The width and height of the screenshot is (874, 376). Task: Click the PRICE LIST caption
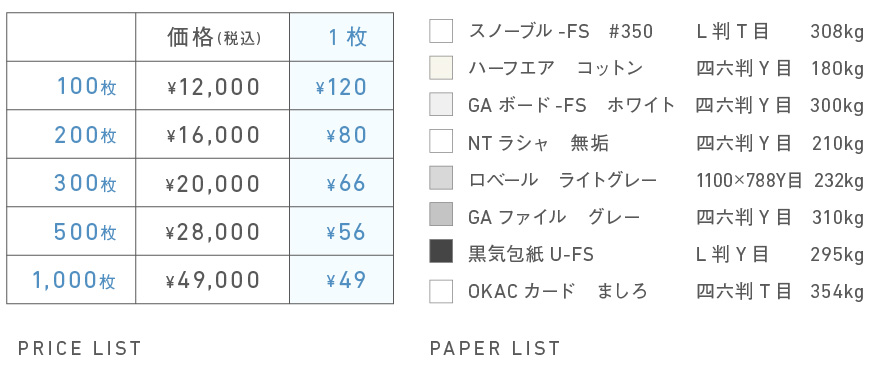coord(80,349)
